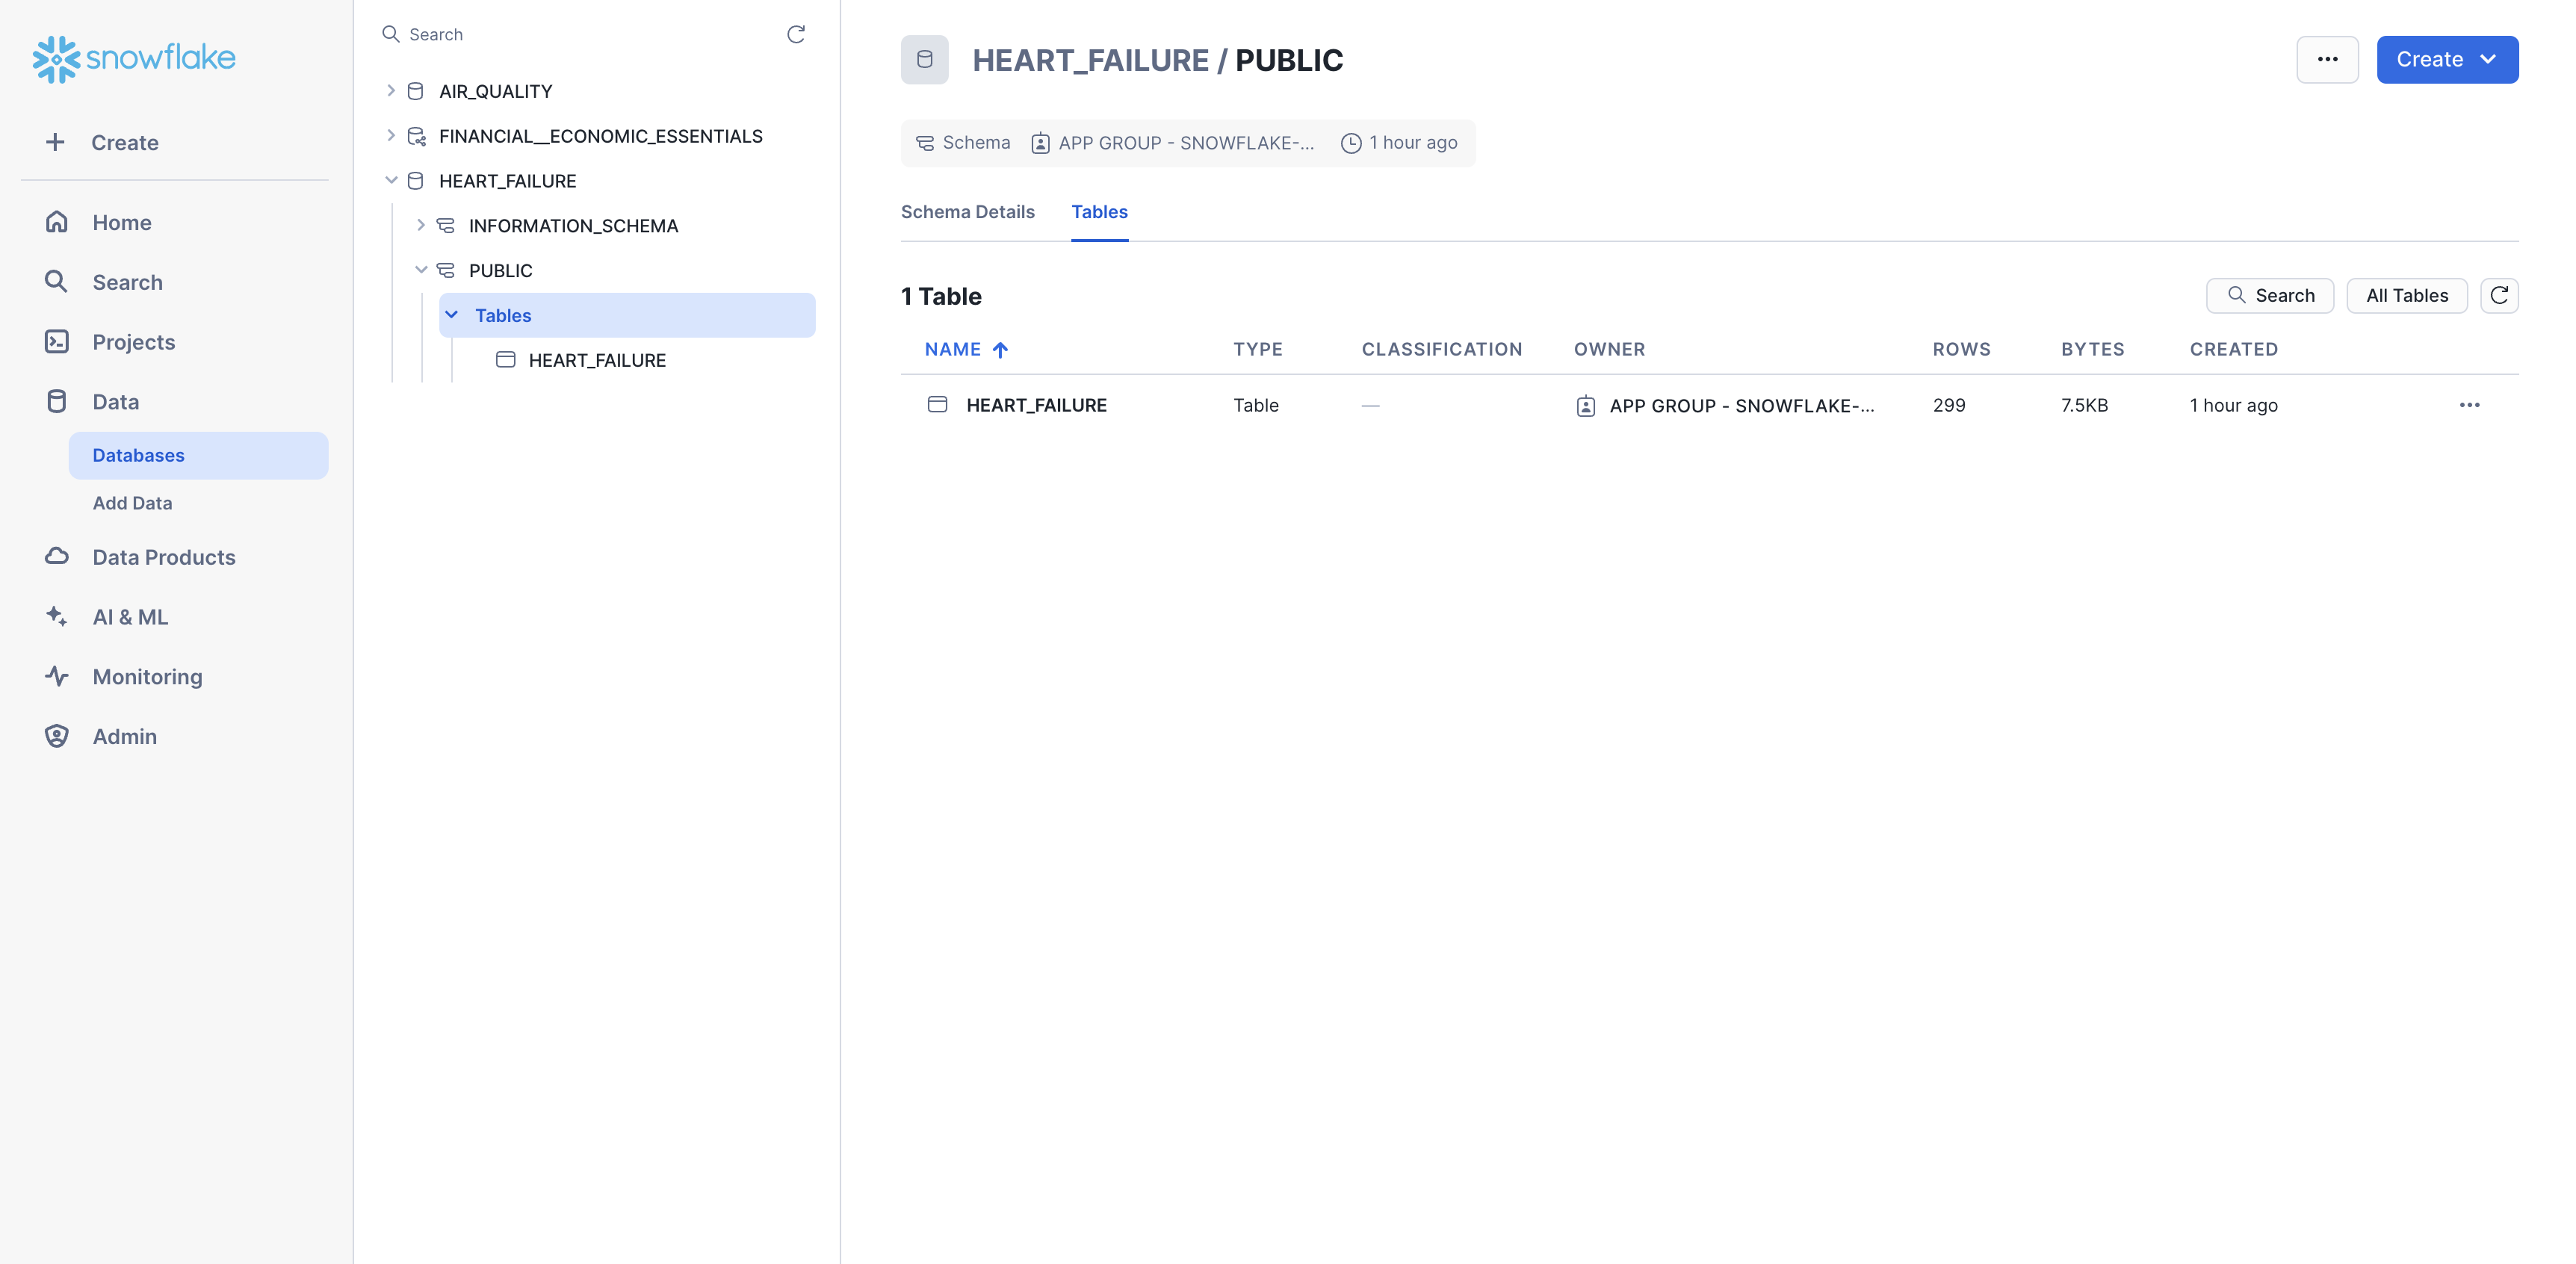Open the Admin section

tap(124, 736)
